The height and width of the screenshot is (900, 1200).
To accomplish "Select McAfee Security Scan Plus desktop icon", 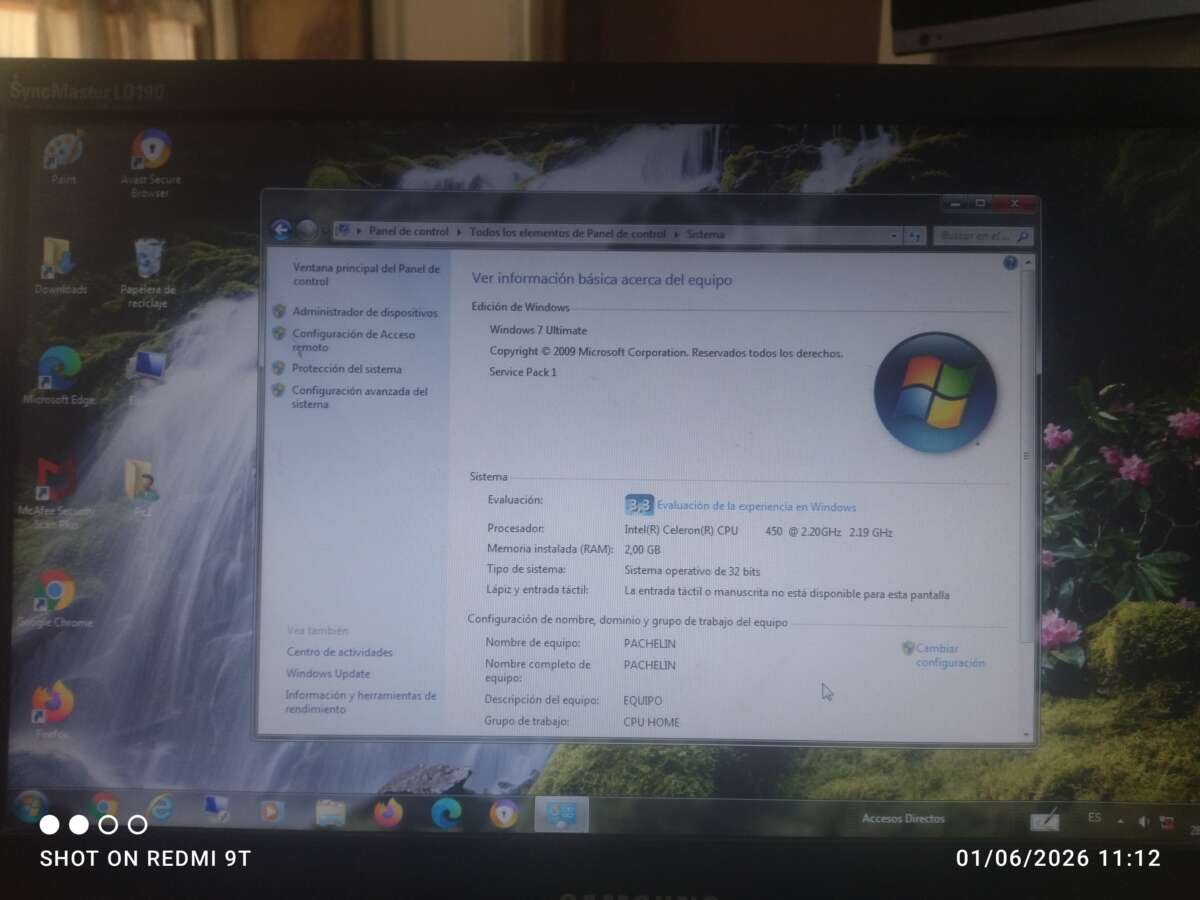I will (x=56, y=494).
